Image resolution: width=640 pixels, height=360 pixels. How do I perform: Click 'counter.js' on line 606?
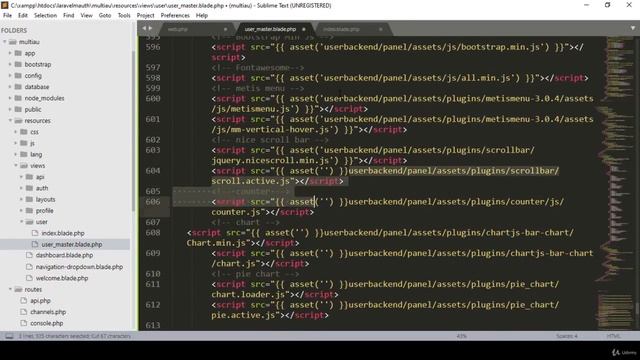click(236, 212)
